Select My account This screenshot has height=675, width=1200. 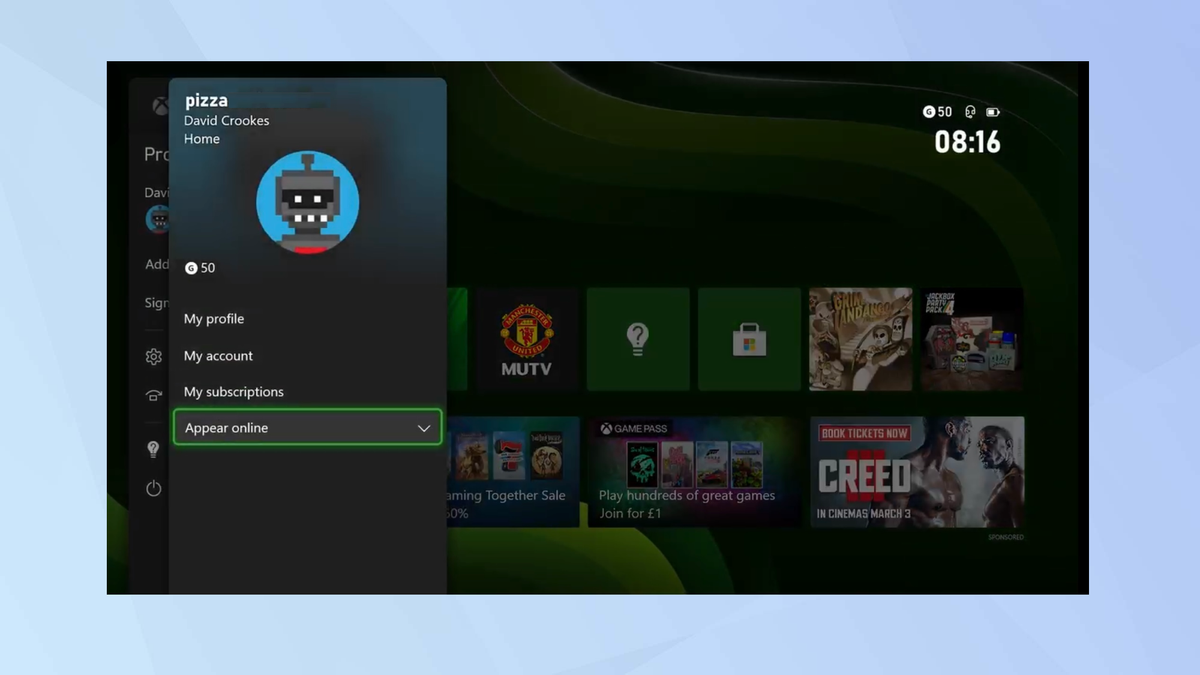coord(218,355)
